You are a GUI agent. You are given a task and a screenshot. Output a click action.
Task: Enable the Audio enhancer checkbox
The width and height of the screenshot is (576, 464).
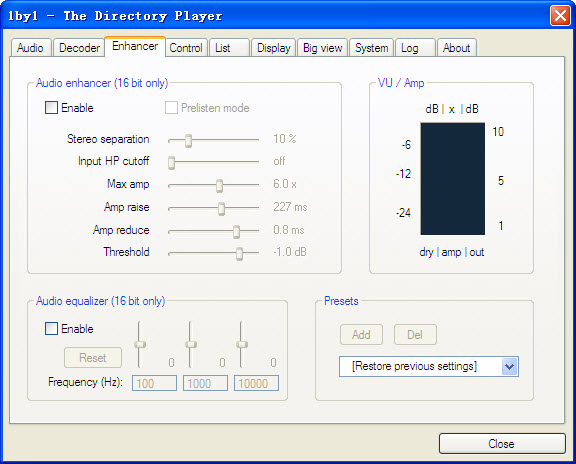click(x=51, y=108)
